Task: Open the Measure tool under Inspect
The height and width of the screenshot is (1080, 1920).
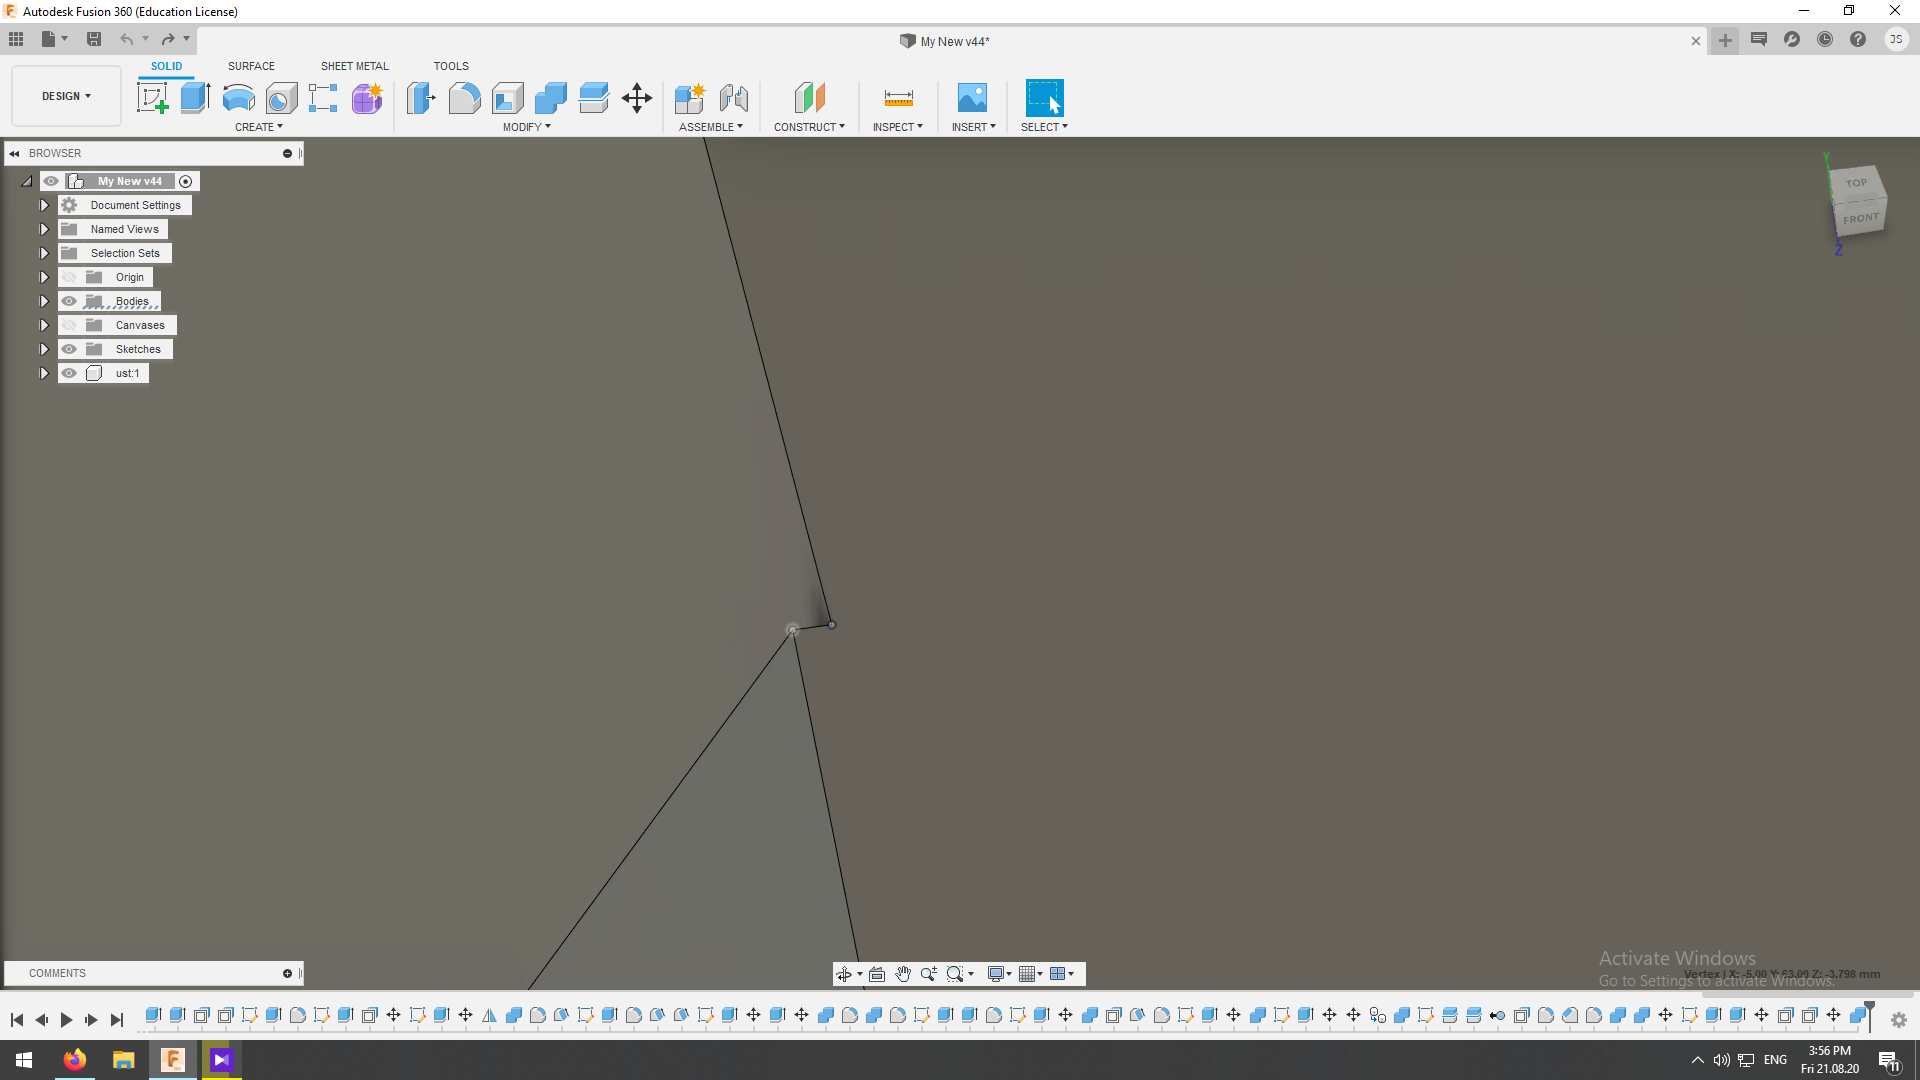Action: [897, 97]
